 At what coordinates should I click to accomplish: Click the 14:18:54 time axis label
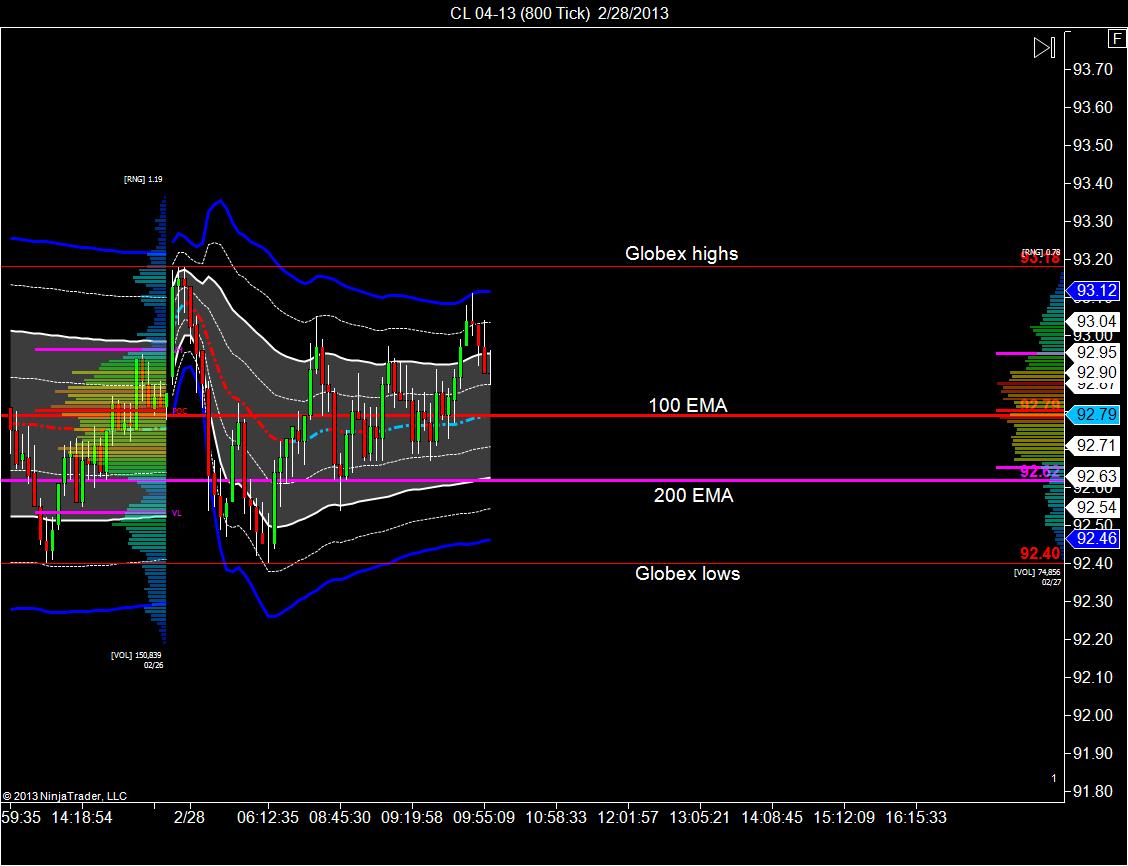82,818
